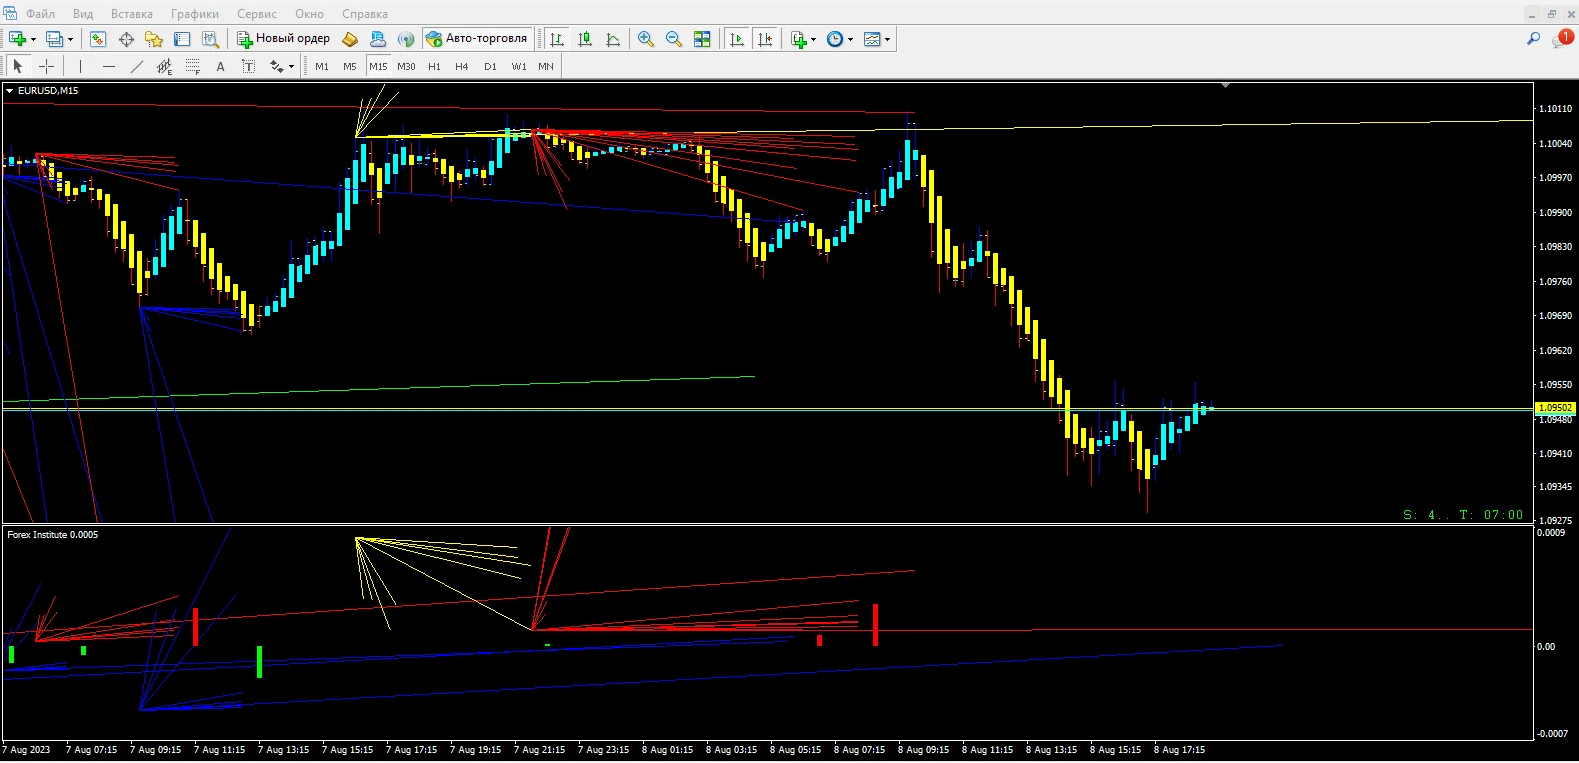1579x763 pixels.
Task: Click the 8 Aug 09:15 time axis label
Action: (923, 750)
